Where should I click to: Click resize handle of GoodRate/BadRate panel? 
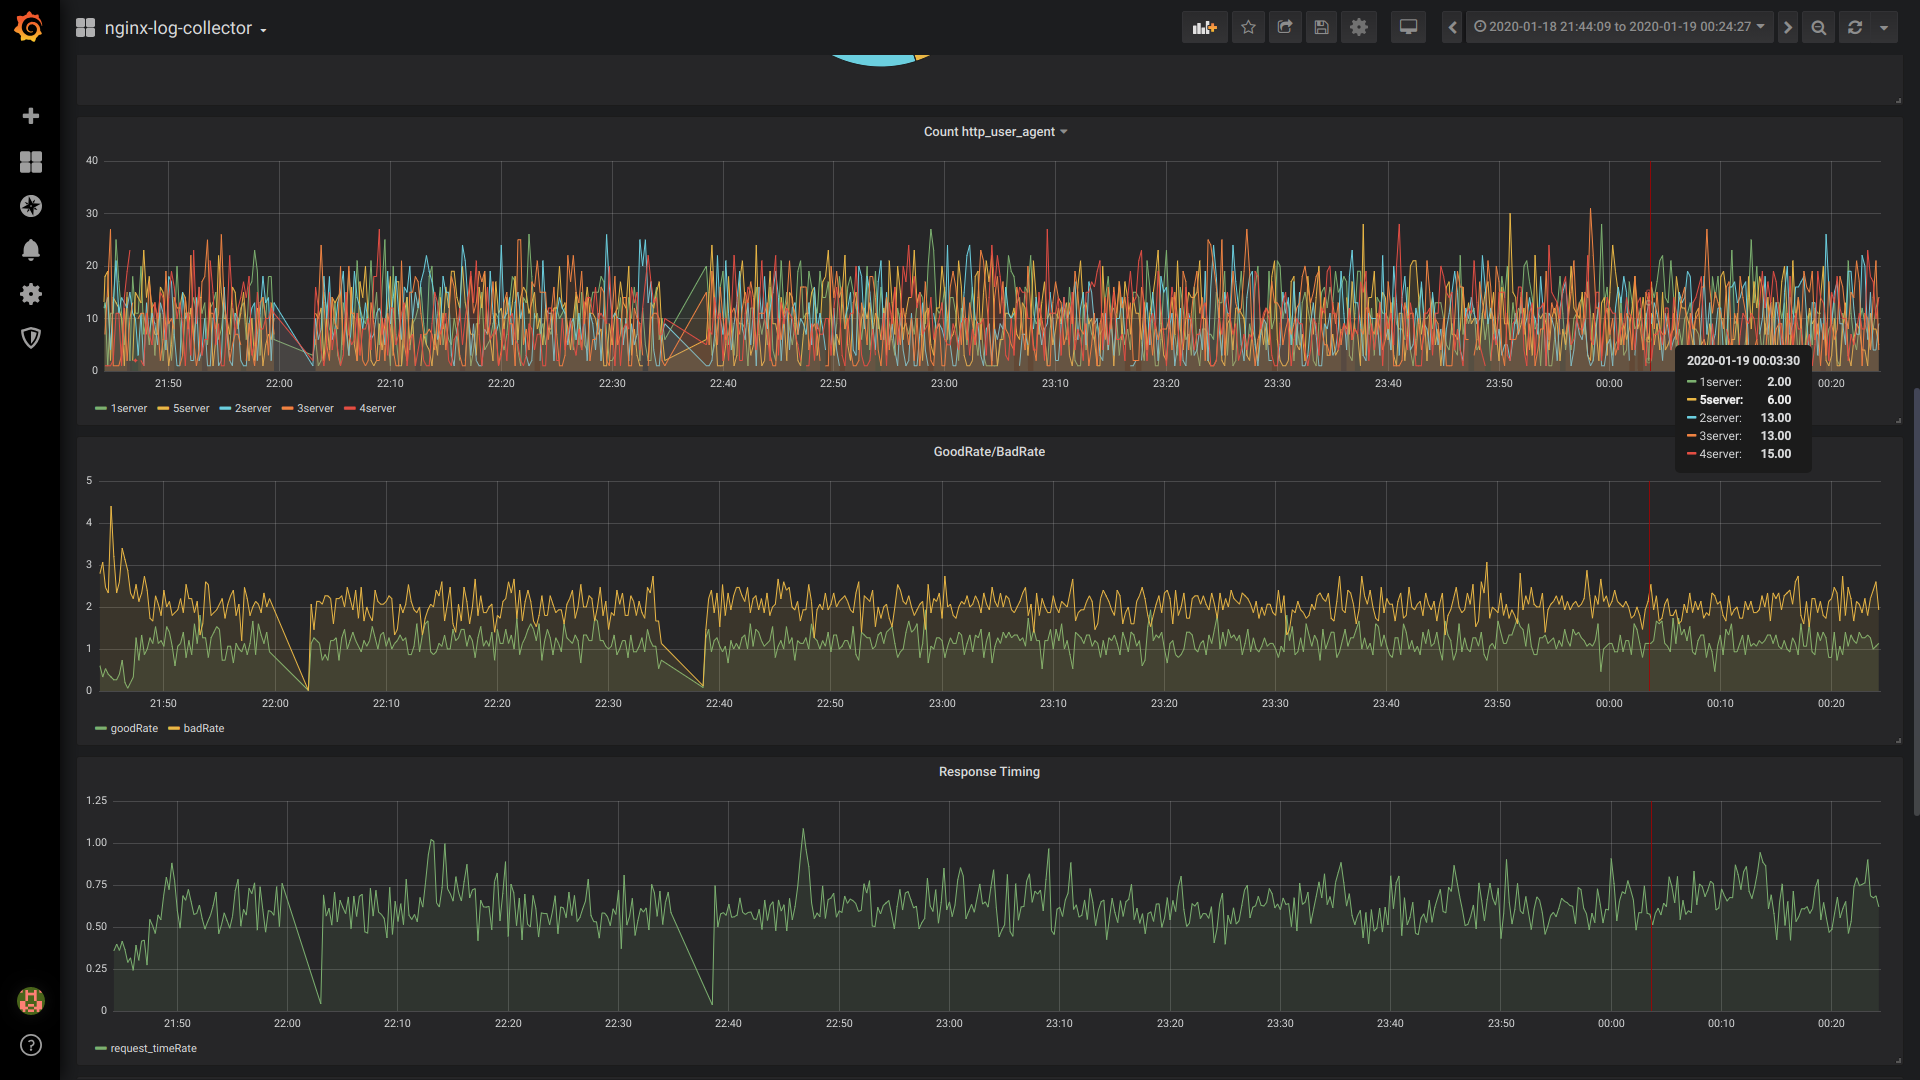1898,740
